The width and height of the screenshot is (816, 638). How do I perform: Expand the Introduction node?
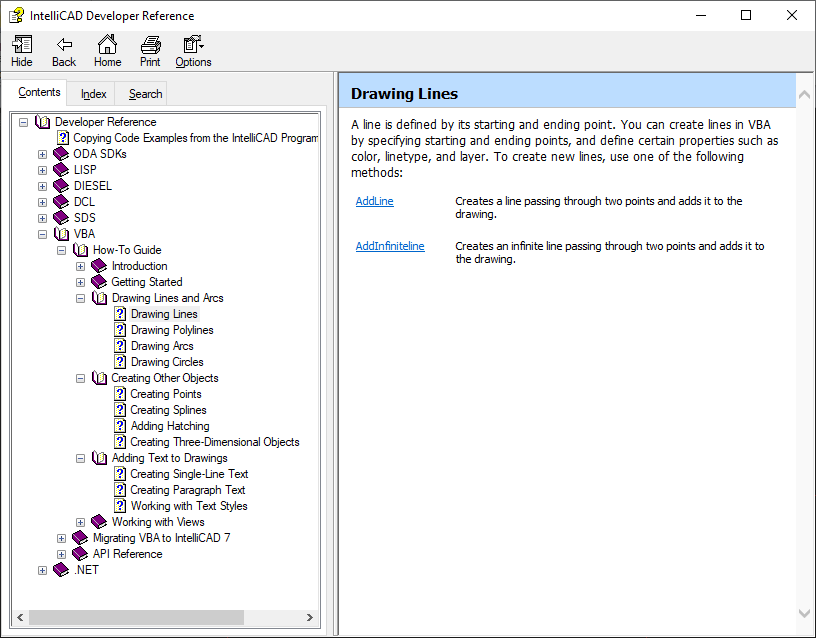point(81,266)
